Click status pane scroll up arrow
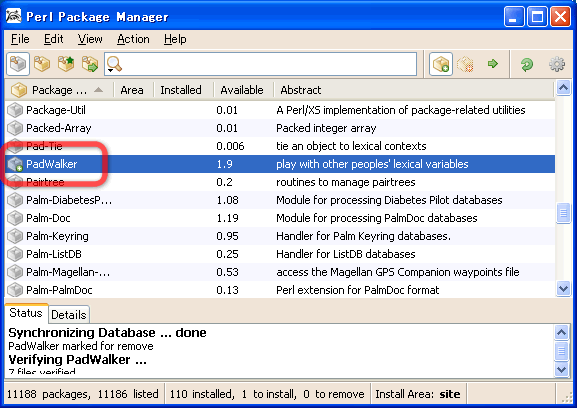 [x=562, y=332]
